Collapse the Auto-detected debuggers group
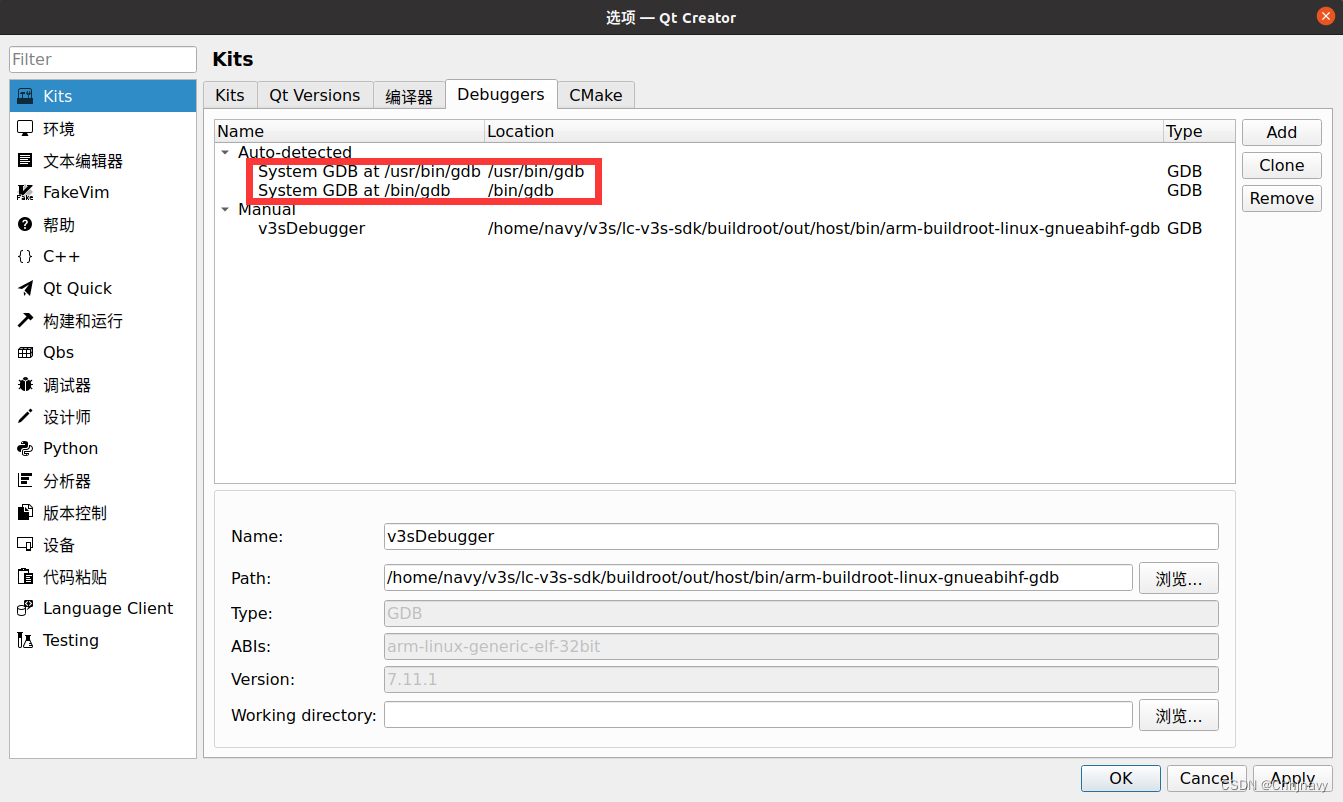 (225, 152)
